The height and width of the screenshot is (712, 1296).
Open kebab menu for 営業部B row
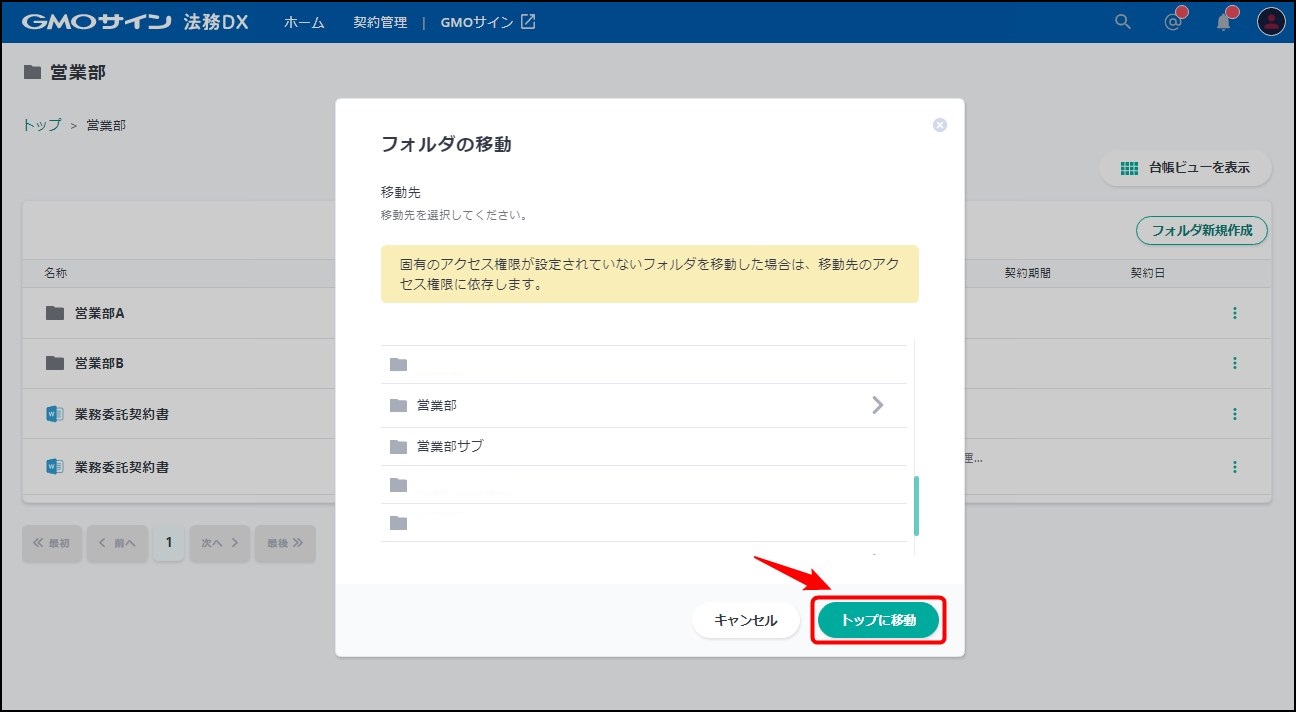click(x=1234, y=363)
